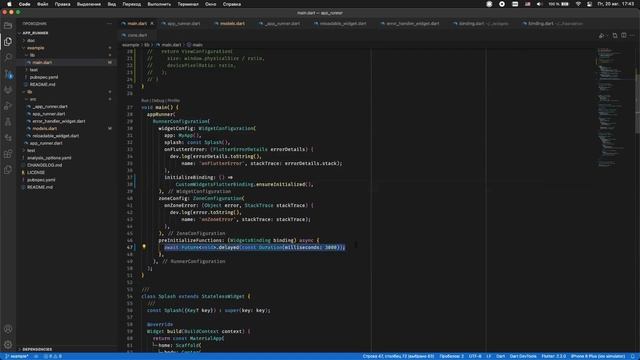This screenshot has height=360, width=640.
Task: Click the main symbol breadcrumb
Action: click(198, 45)
